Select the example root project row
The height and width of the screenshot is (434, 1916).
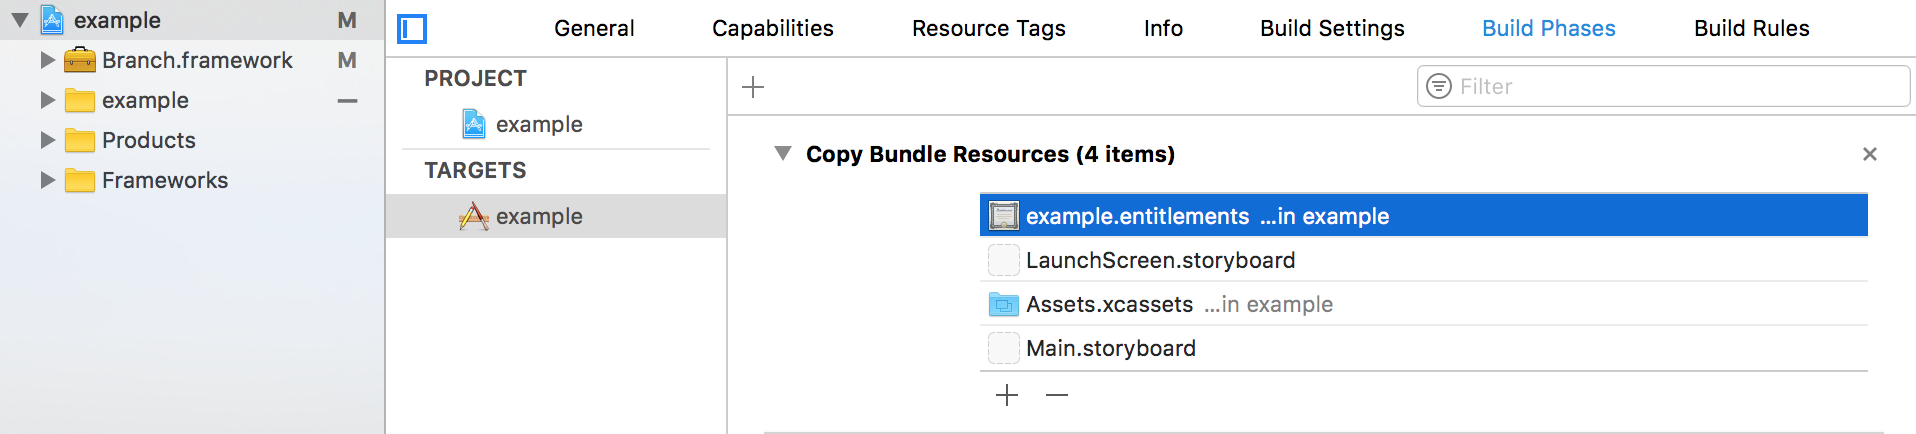[x=192, y=20]
